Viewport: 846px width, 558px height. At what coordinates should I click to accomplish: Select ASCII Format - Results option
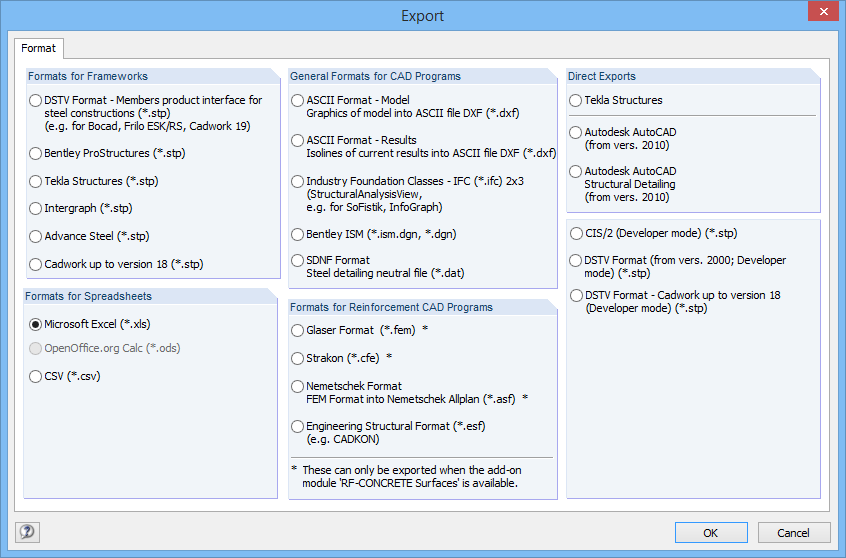(x=298, y=140)
